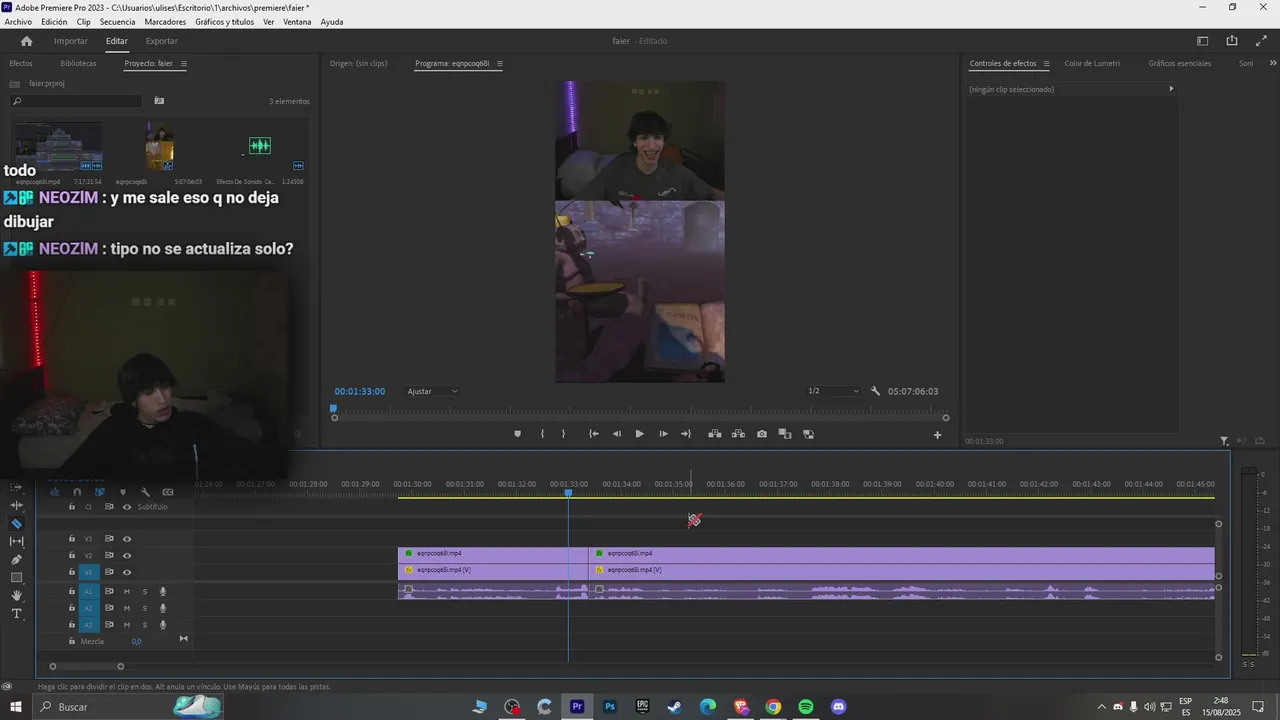Expand the effect controls clip arrow

point(1171,89)
